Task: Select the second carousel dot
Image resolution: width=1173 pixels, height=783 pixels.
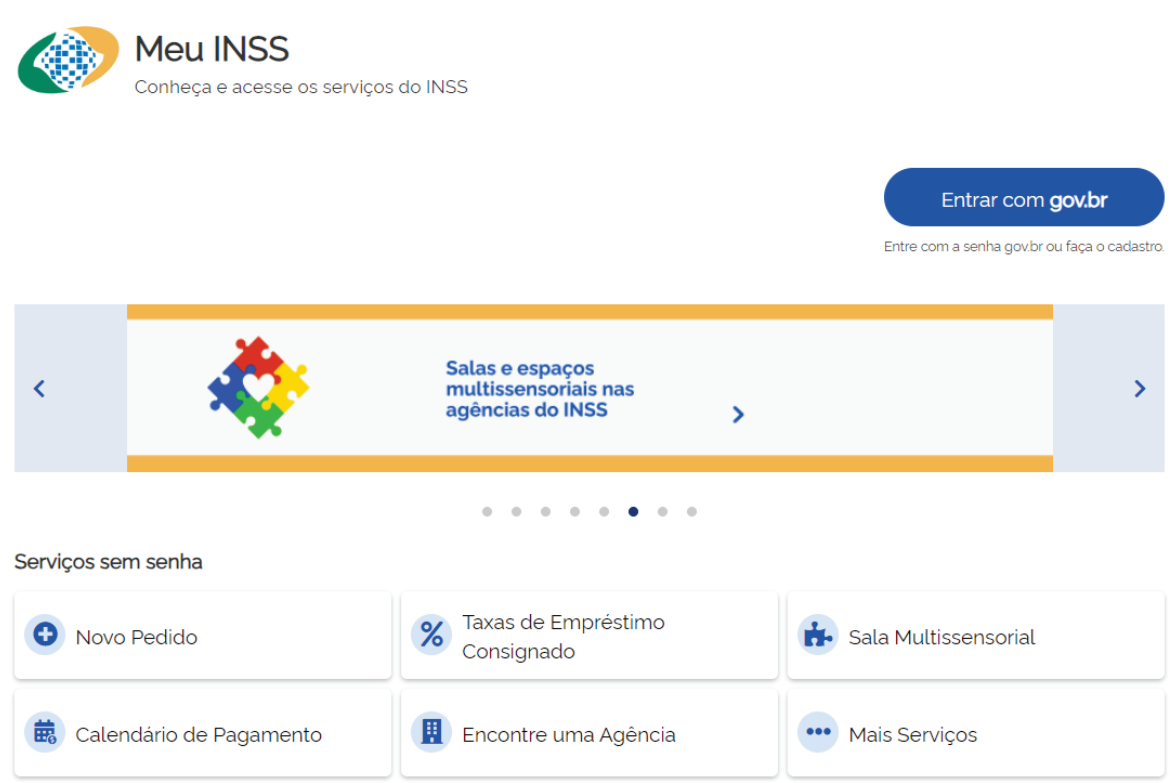Action: click(516, 512)
